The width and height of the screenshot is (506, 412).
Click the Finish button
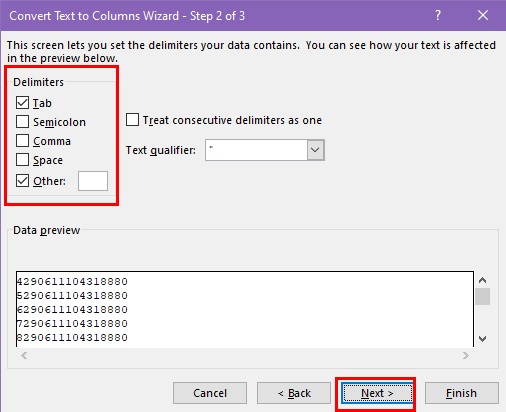[462, 393]
